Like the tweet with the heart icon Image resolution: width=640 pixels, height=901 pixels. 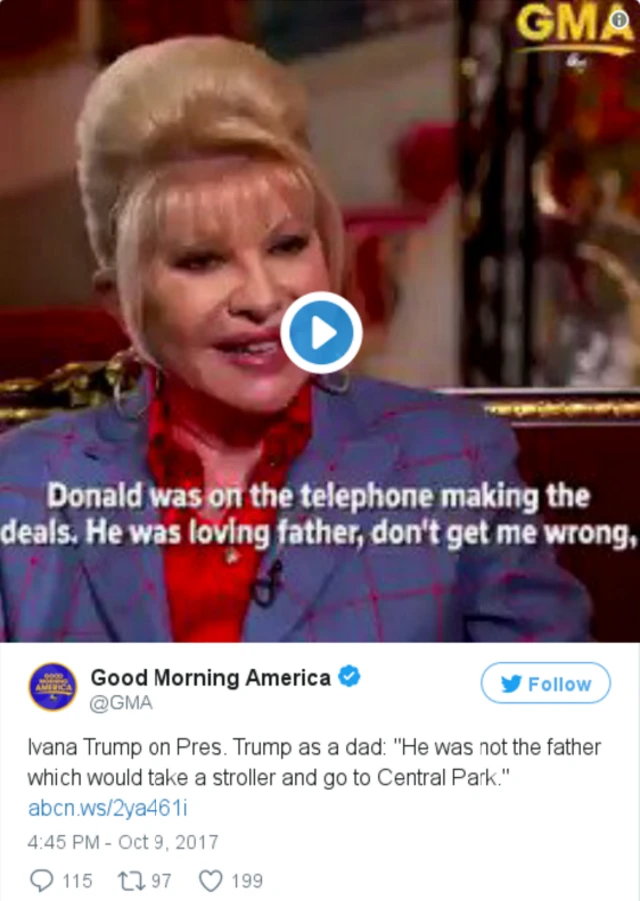pos(210,880)
